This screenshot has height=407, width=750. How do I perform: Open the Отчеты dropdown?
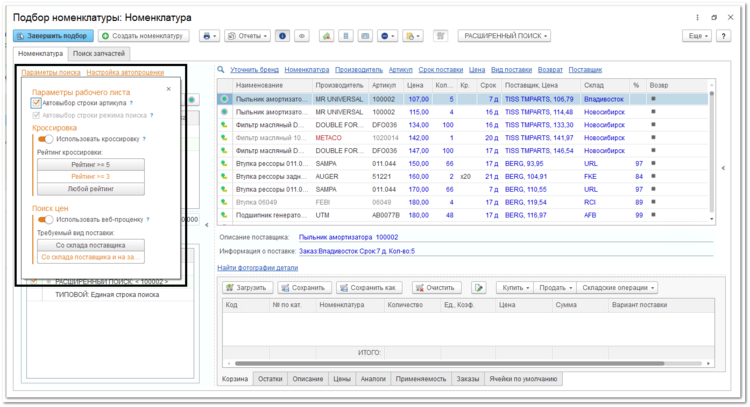pos(247,36)
